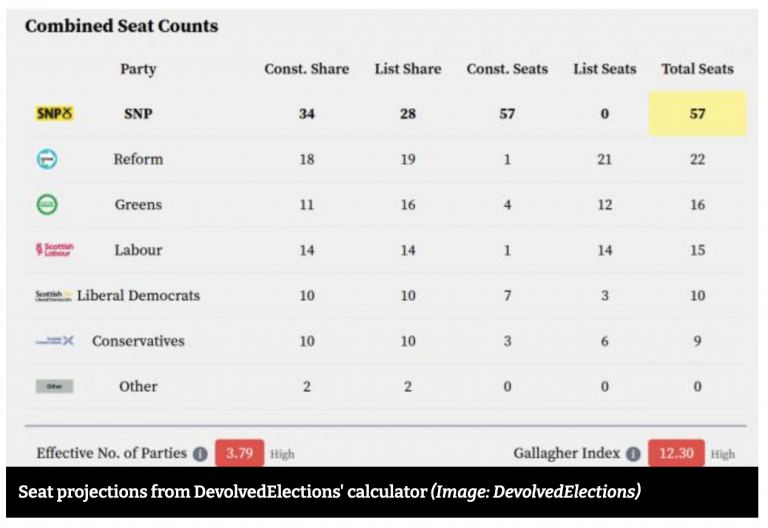
Task: Click the red 3.79 effective parties badge
Action: pyautogui.click(x=239, y=454)
